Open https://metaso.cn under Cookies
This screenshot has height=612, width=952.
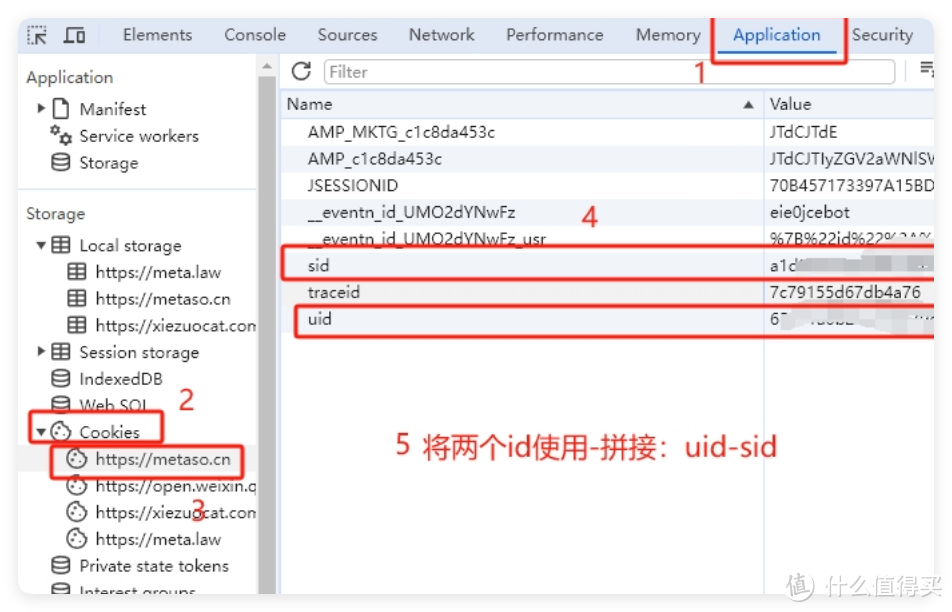(163, 459)
